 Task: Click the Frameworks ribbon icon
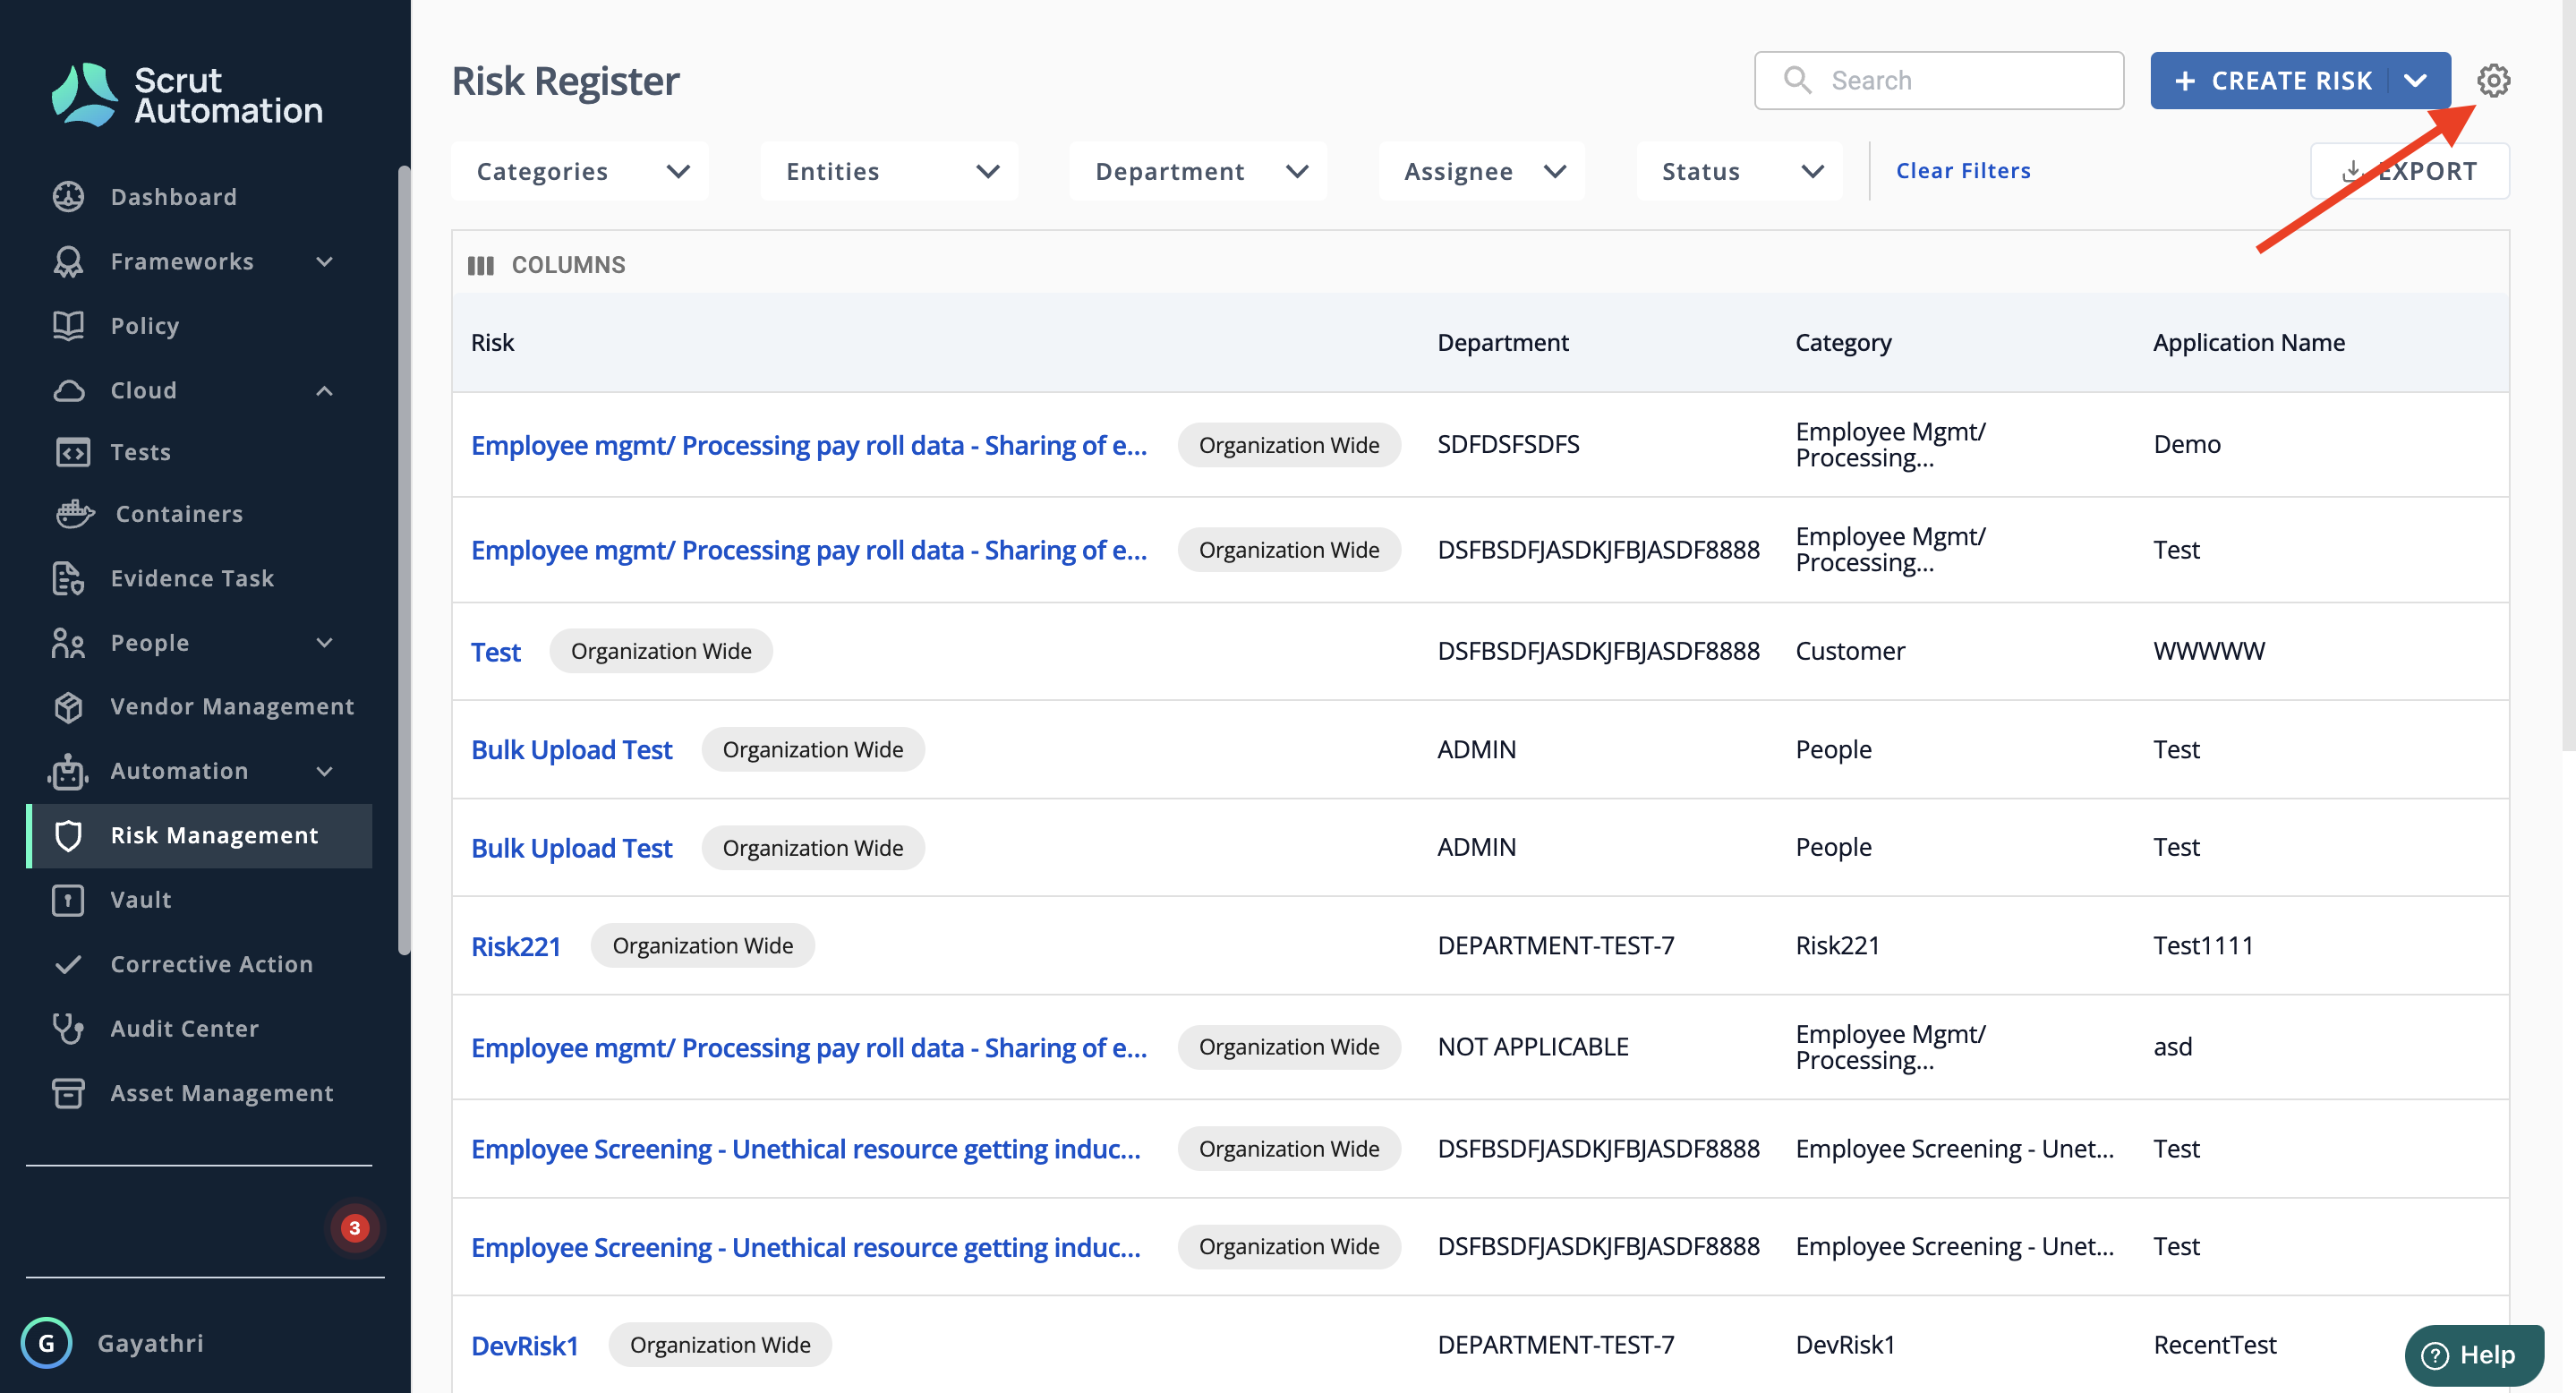pyautogui.click(x=68, y=262)
